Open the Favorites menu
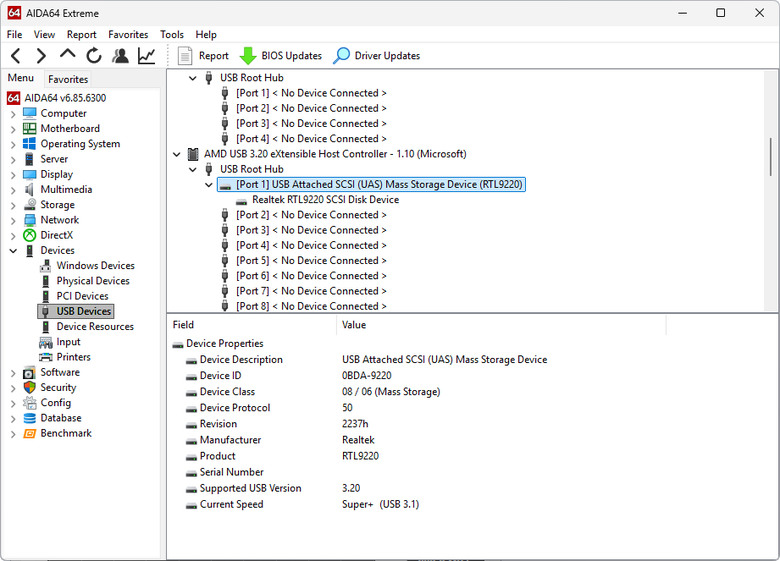The width and height of the screenshot is (780, 561). [x=128, y=34]
